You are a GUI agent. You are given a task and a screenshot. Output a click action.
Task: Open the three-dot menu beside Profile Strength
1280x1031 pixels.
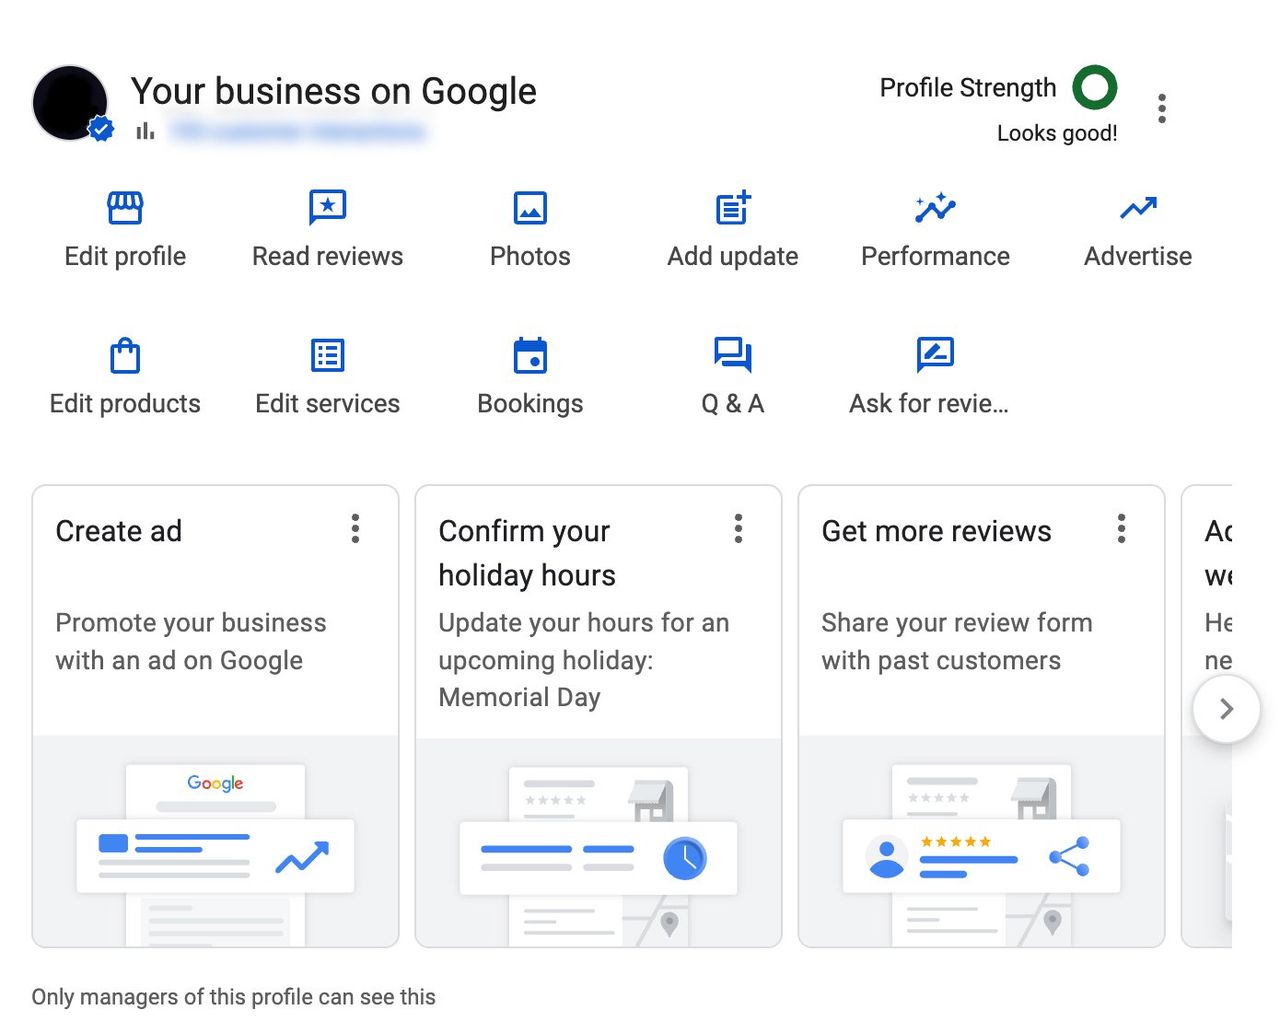(x=1161, y=108)
